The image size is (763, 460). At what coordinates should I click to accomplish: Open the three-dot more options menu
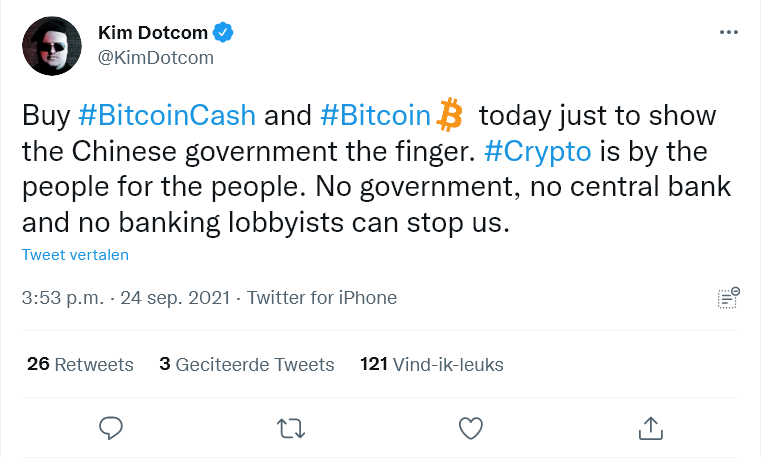(x=729, y=33)
